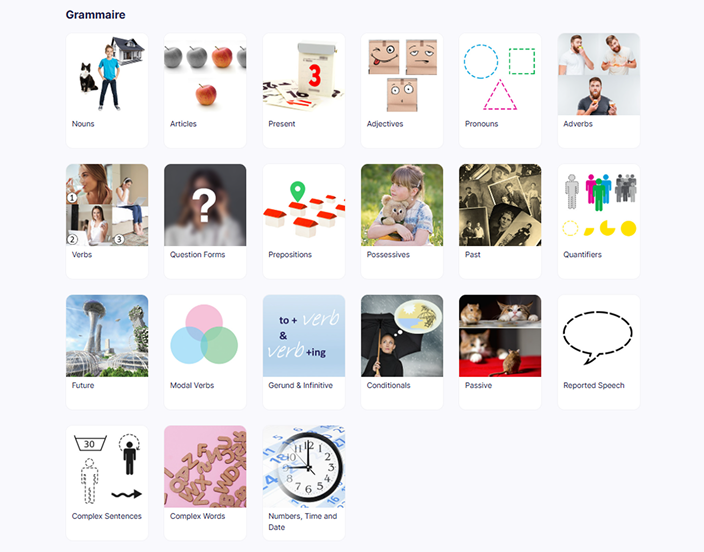Click the Question Forms question mark image

[x=205, y=205]
